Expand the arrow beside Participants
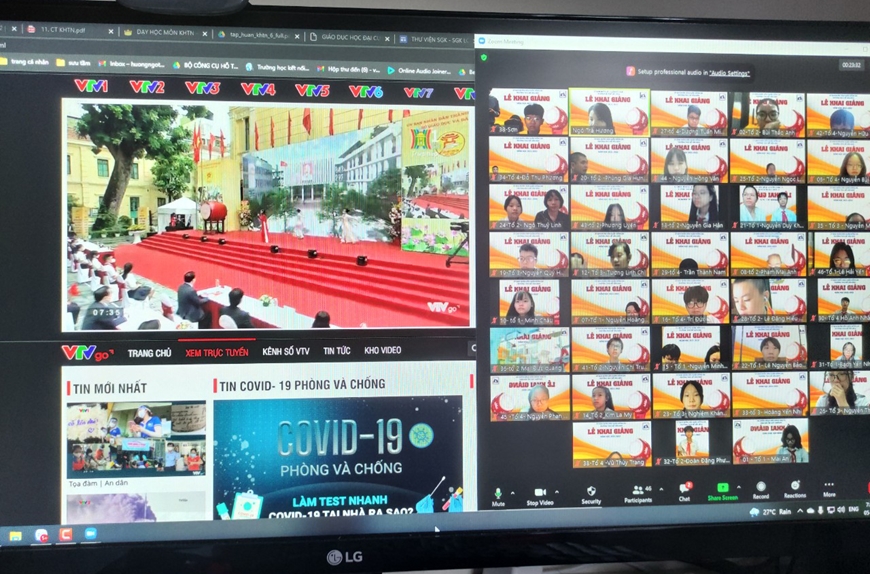This screenshot has height=574, width=870. 661,489
